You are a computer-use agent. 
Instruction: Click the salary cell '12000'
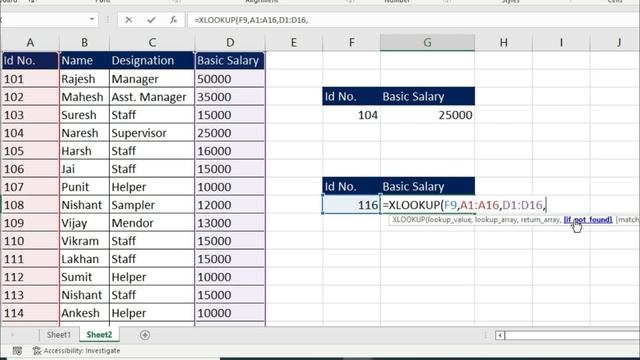pyautogui.click(x=230, y=205)
